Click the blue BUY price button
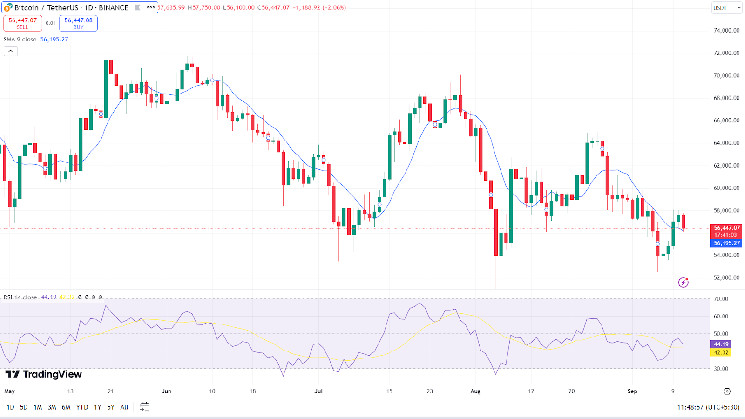 [x=78, y=23]
